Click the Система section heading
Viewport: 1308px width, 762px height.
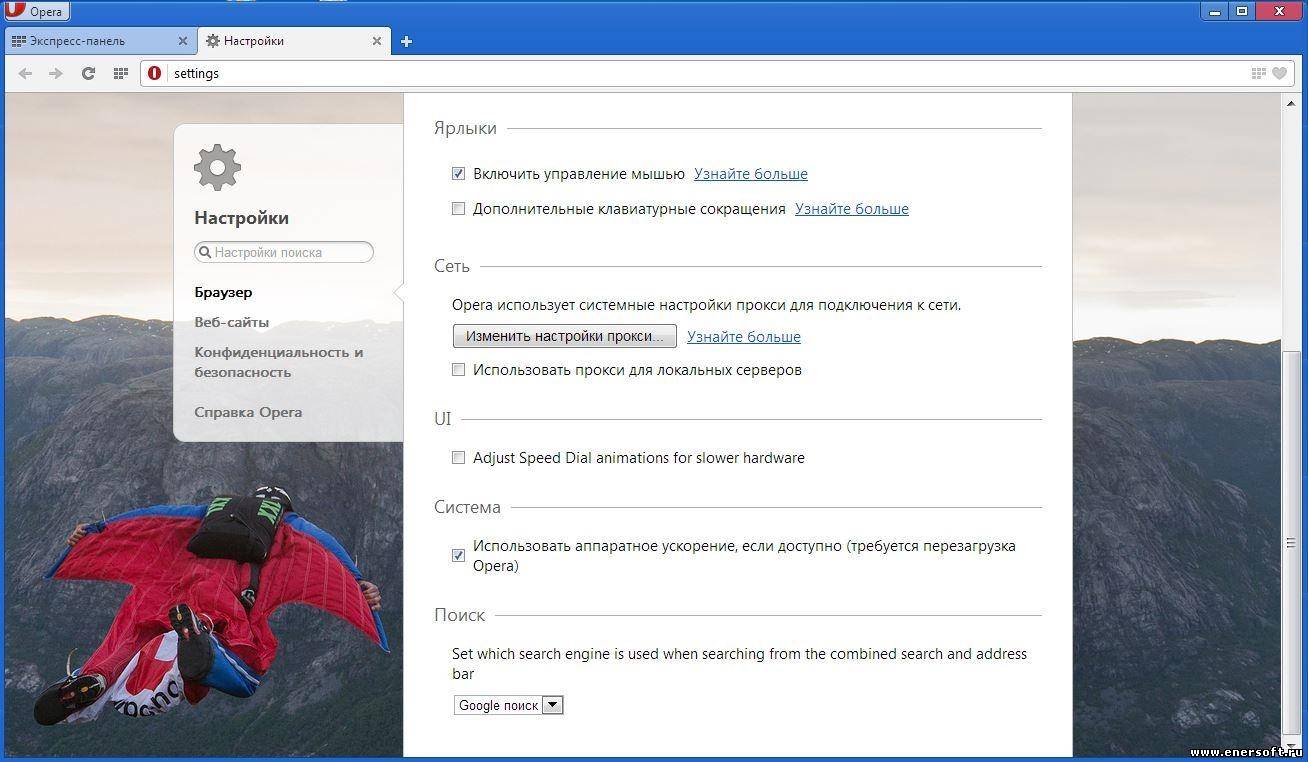pyautogui.click(x=467, y=507)
